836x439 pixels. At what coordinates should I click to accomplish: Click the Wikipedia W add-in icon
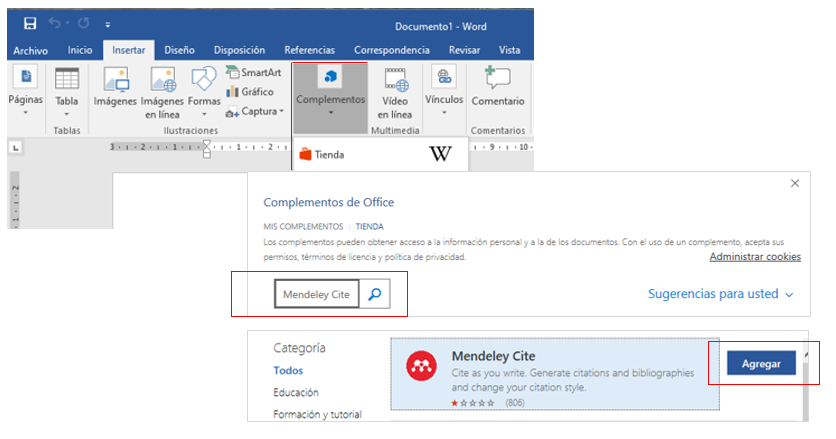[440, 154]
